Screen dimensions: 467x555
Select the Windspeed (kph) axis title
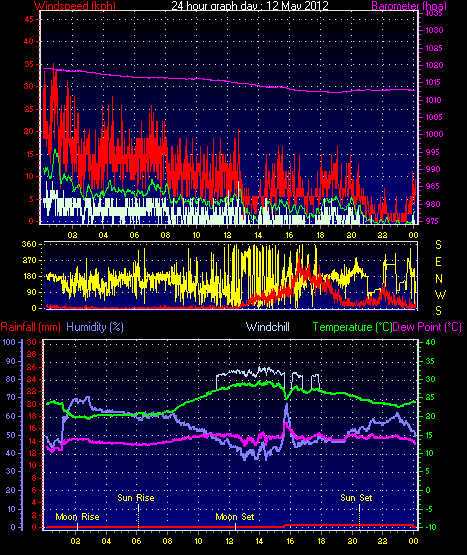click(75, 6)
